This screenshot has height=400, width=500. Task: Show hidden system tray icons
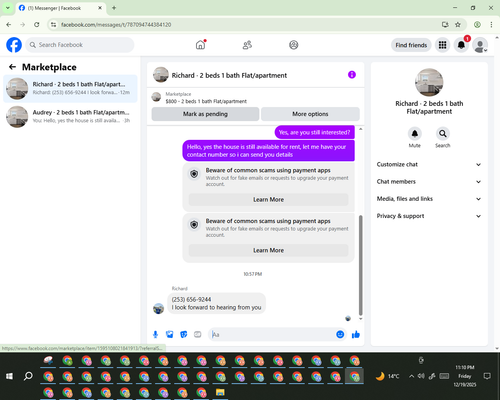point(412,376)
